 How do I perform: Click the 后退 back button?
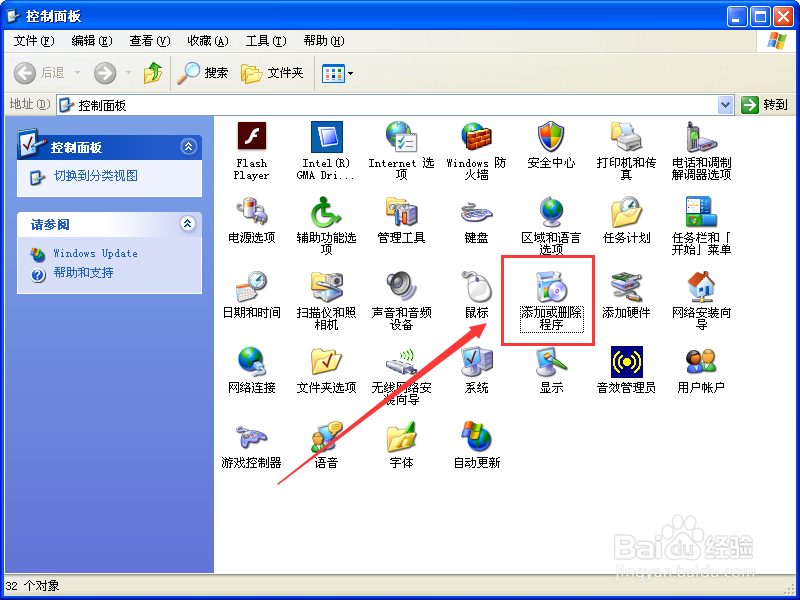click(39, 73)
